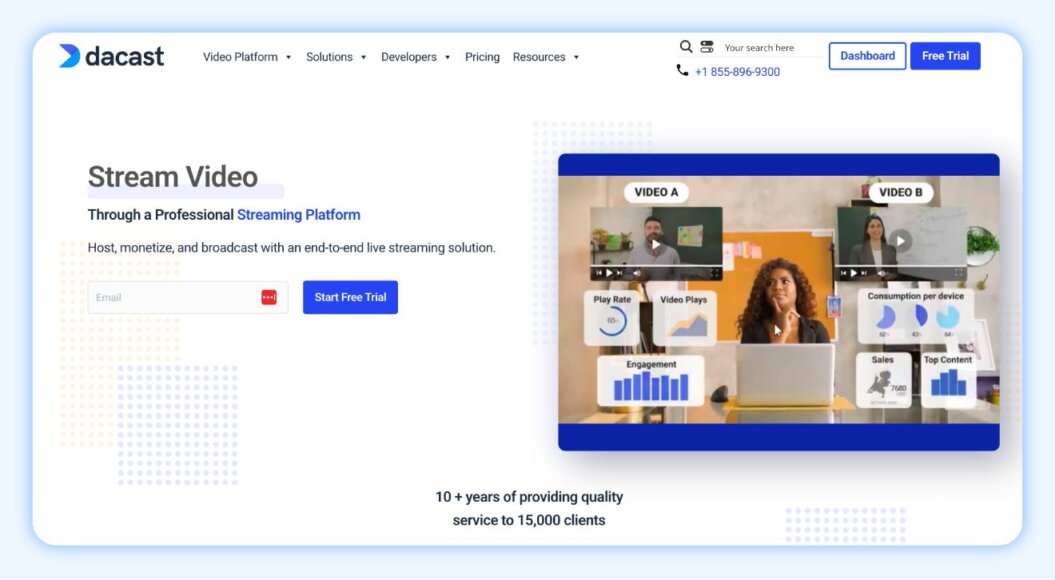Open the Dashboard

(866, 55)
